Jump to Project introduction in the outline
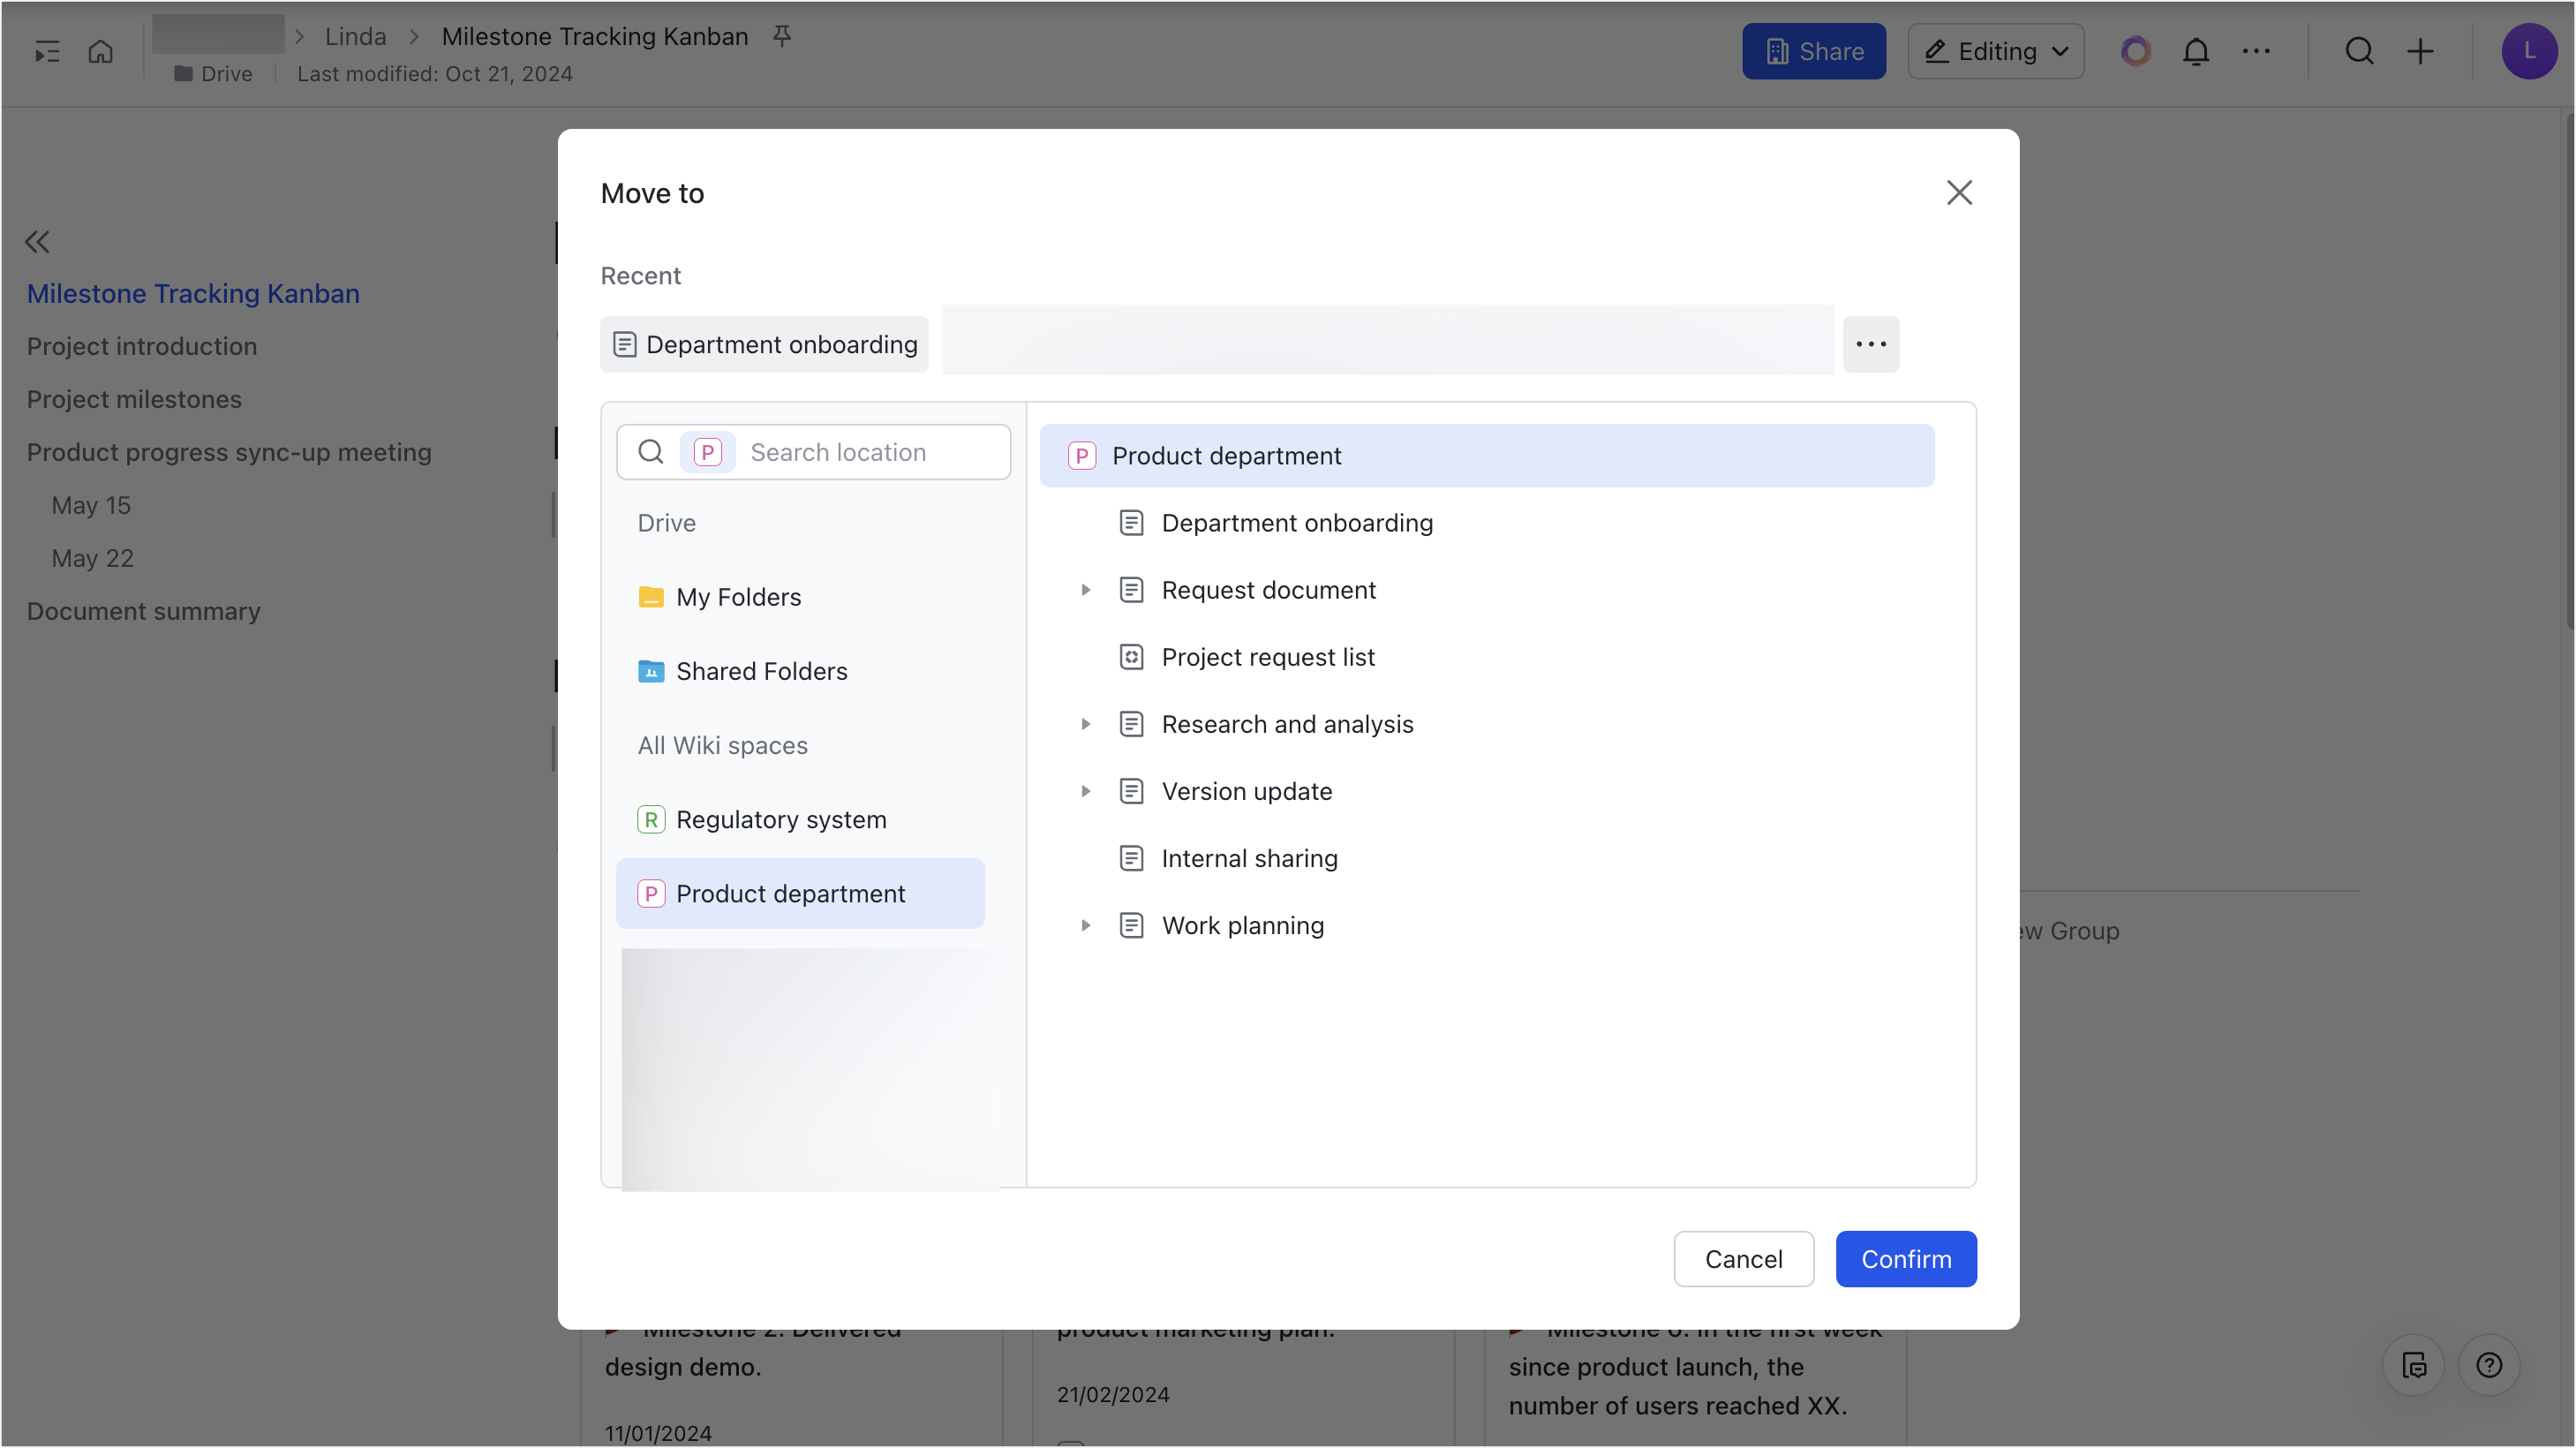The width and height of the screenshot is (2576, 1448). [142, 347]
